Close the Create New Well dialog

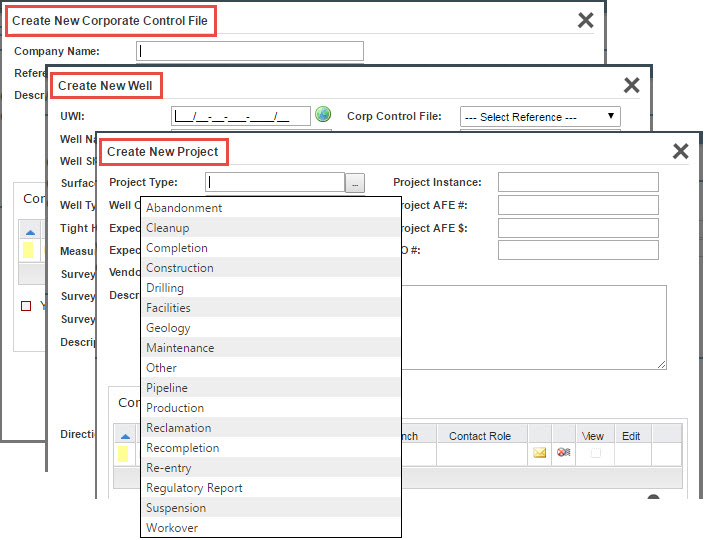click(631, 86)
